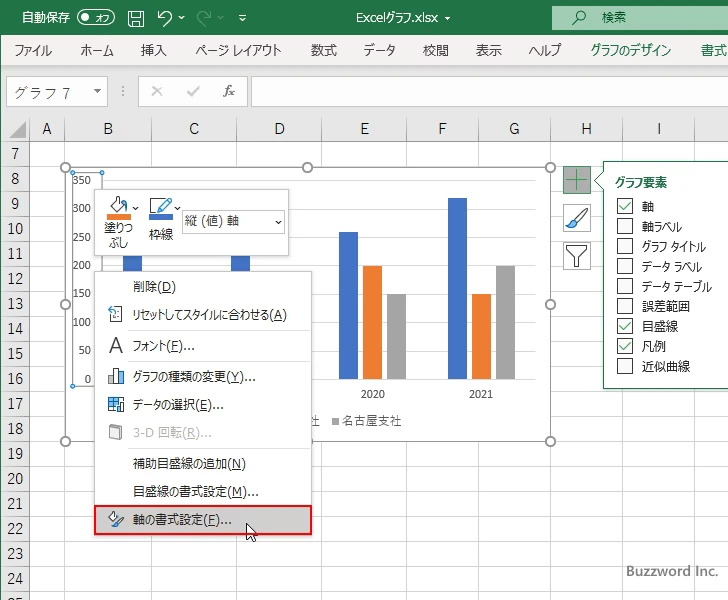Expand the 塗りつぶし fill color arrow

(136, 208)
